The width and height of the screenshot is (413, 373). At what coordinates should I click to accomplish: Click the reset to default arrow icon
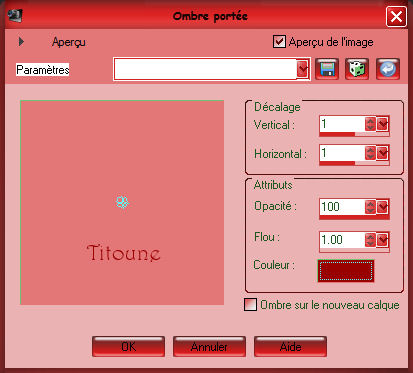pyautogui.click(x=388, y=69)
